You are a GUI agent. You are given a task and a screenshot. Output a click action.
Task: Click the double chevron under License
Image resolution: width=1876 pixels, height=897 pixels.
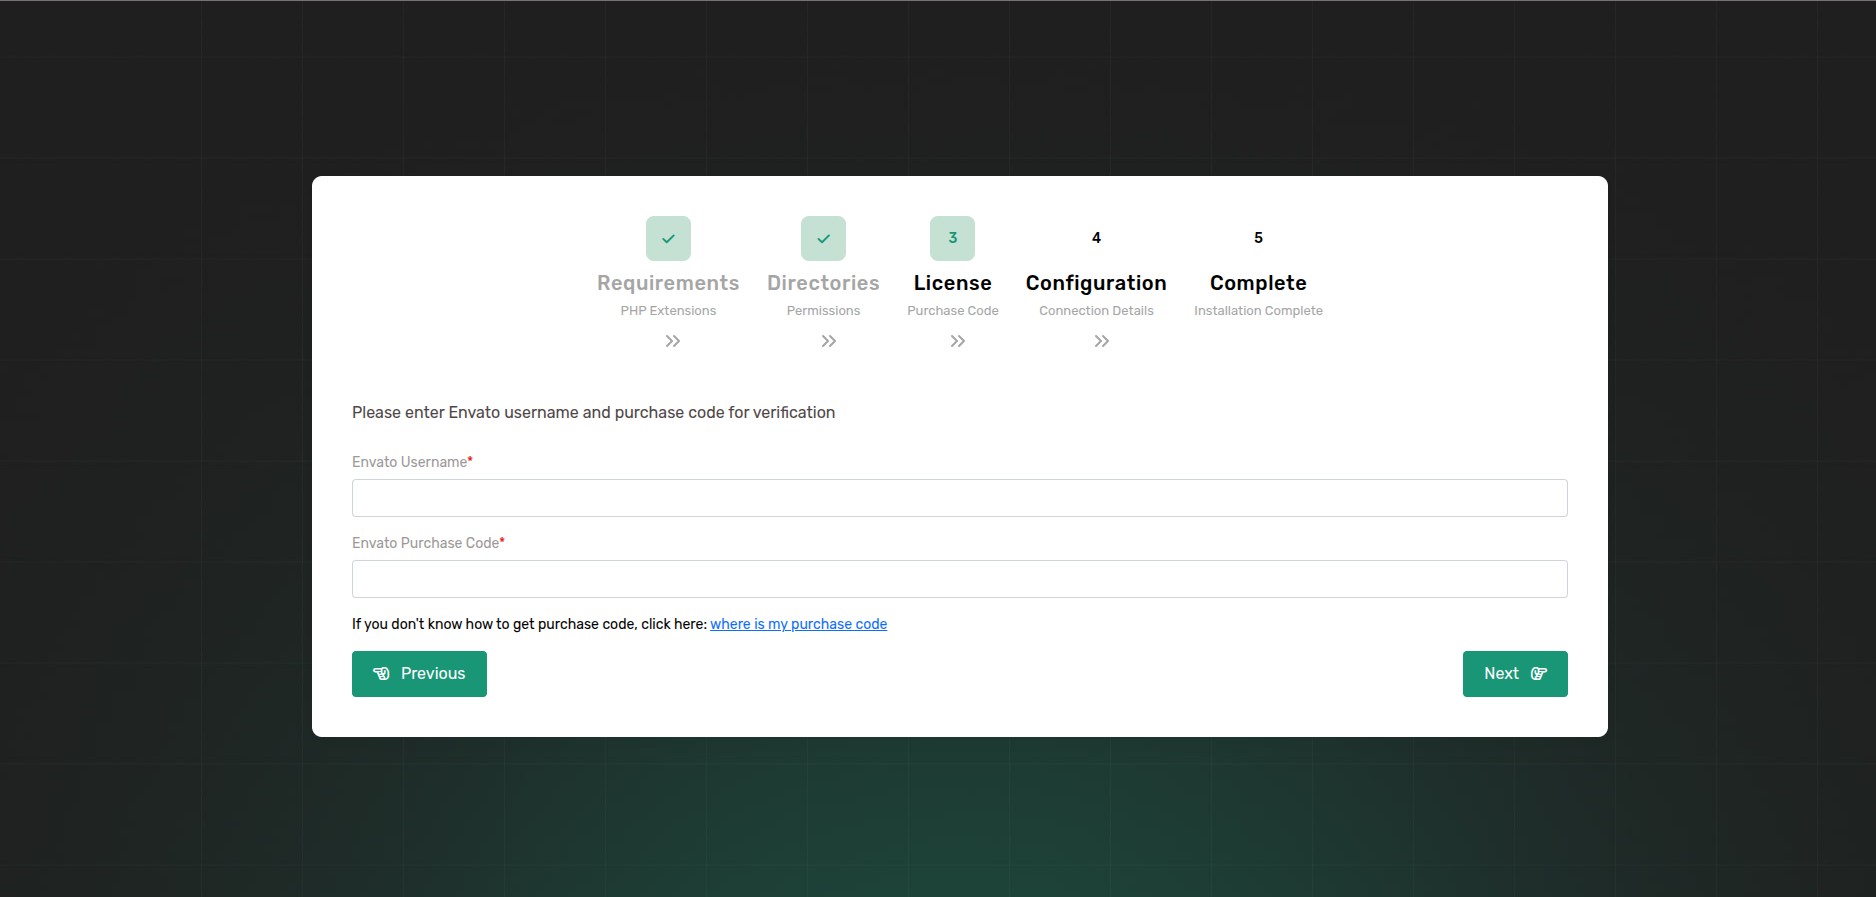pos(958,341)
